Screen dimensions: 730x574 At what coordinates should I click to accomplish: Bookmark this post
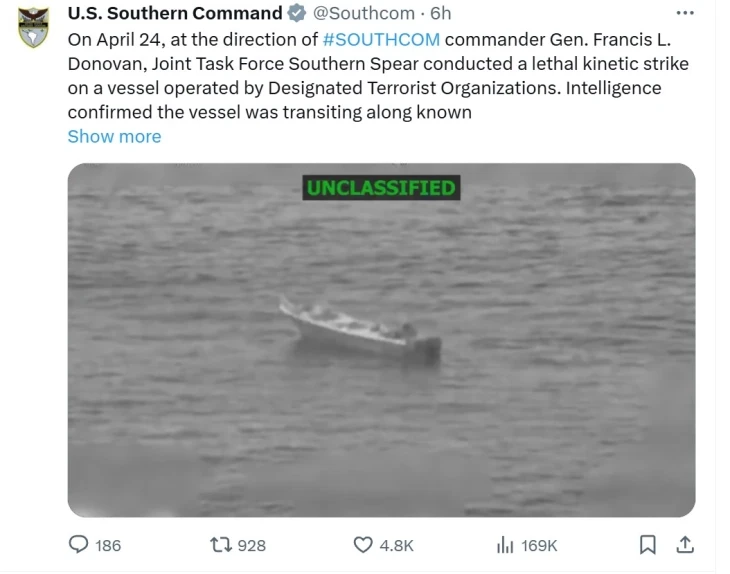tap(648, 544)
